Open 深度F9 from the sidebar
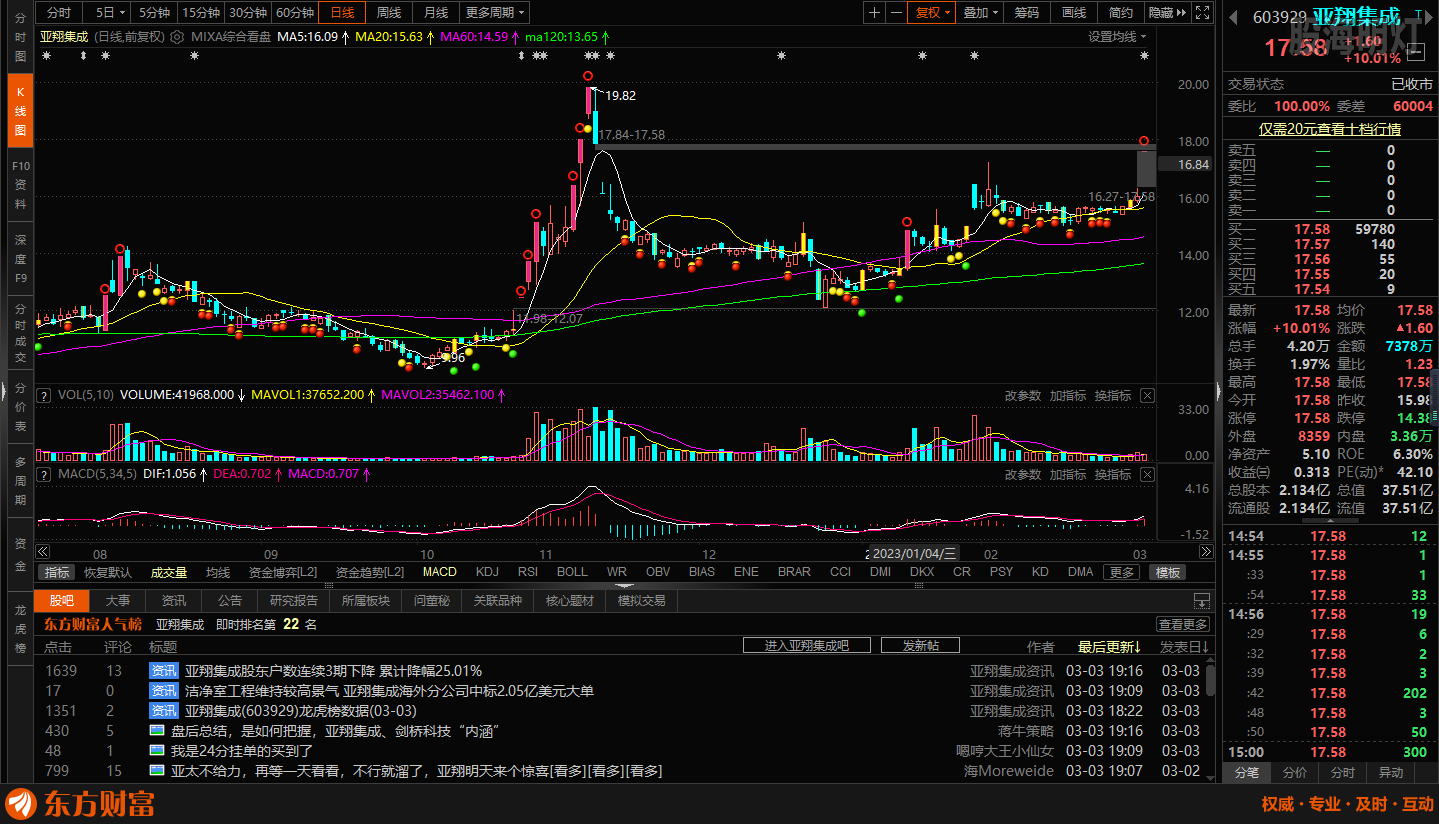Image resolution: width=1439 pixels, height=824 pixels. (20, 258)
